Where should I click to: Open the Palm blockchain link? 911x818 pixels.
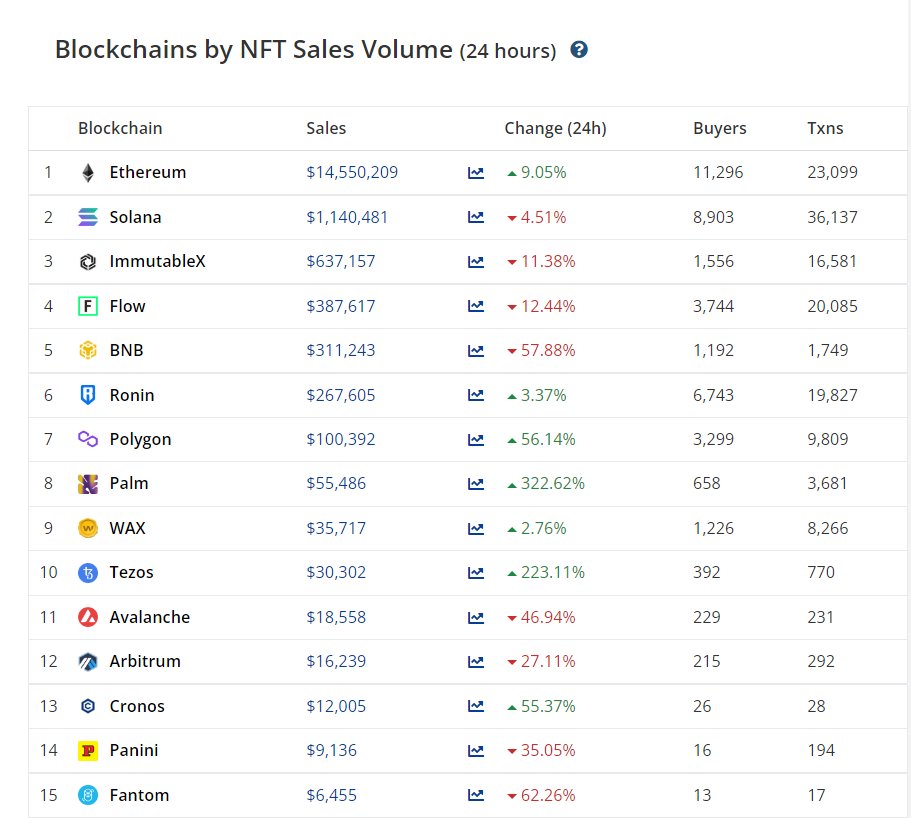[x=129, y=483]
